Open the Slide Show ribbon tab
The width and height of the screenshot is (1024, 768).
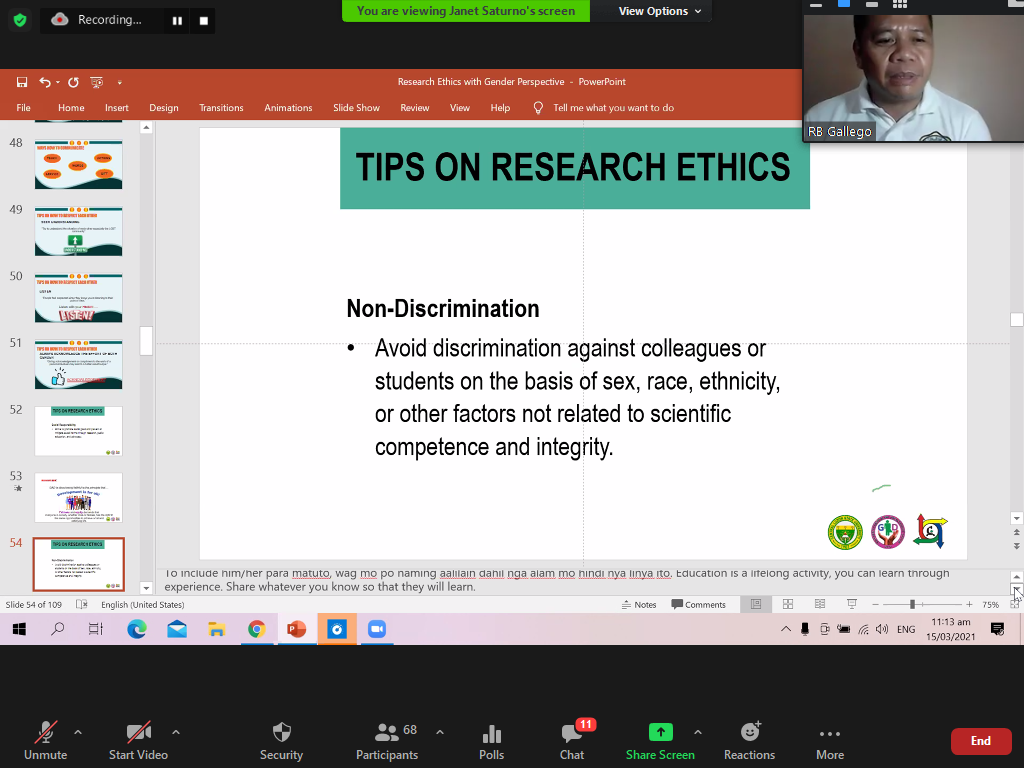point(356,108)
